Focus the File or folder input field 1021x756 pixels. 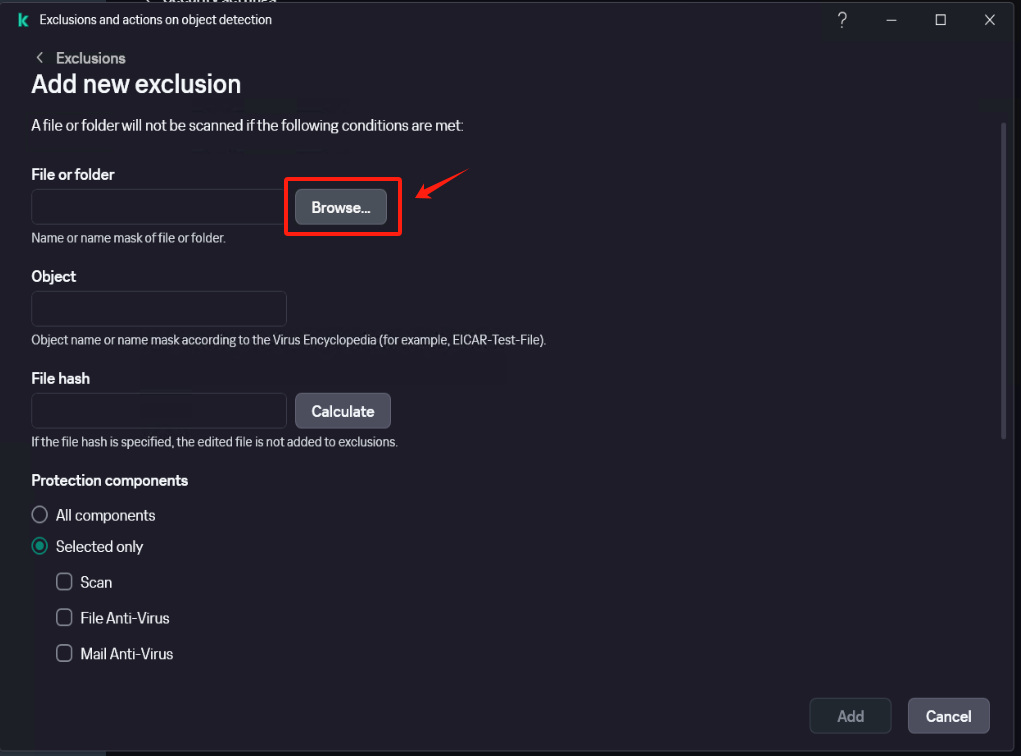click(158, 207)
